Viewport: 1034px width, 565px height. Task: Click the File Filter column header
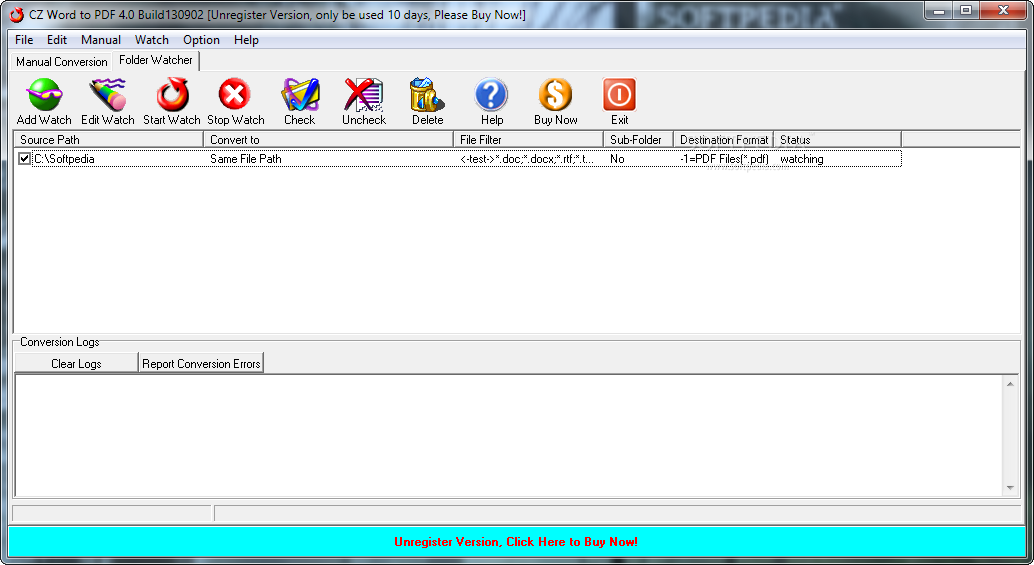529,140
